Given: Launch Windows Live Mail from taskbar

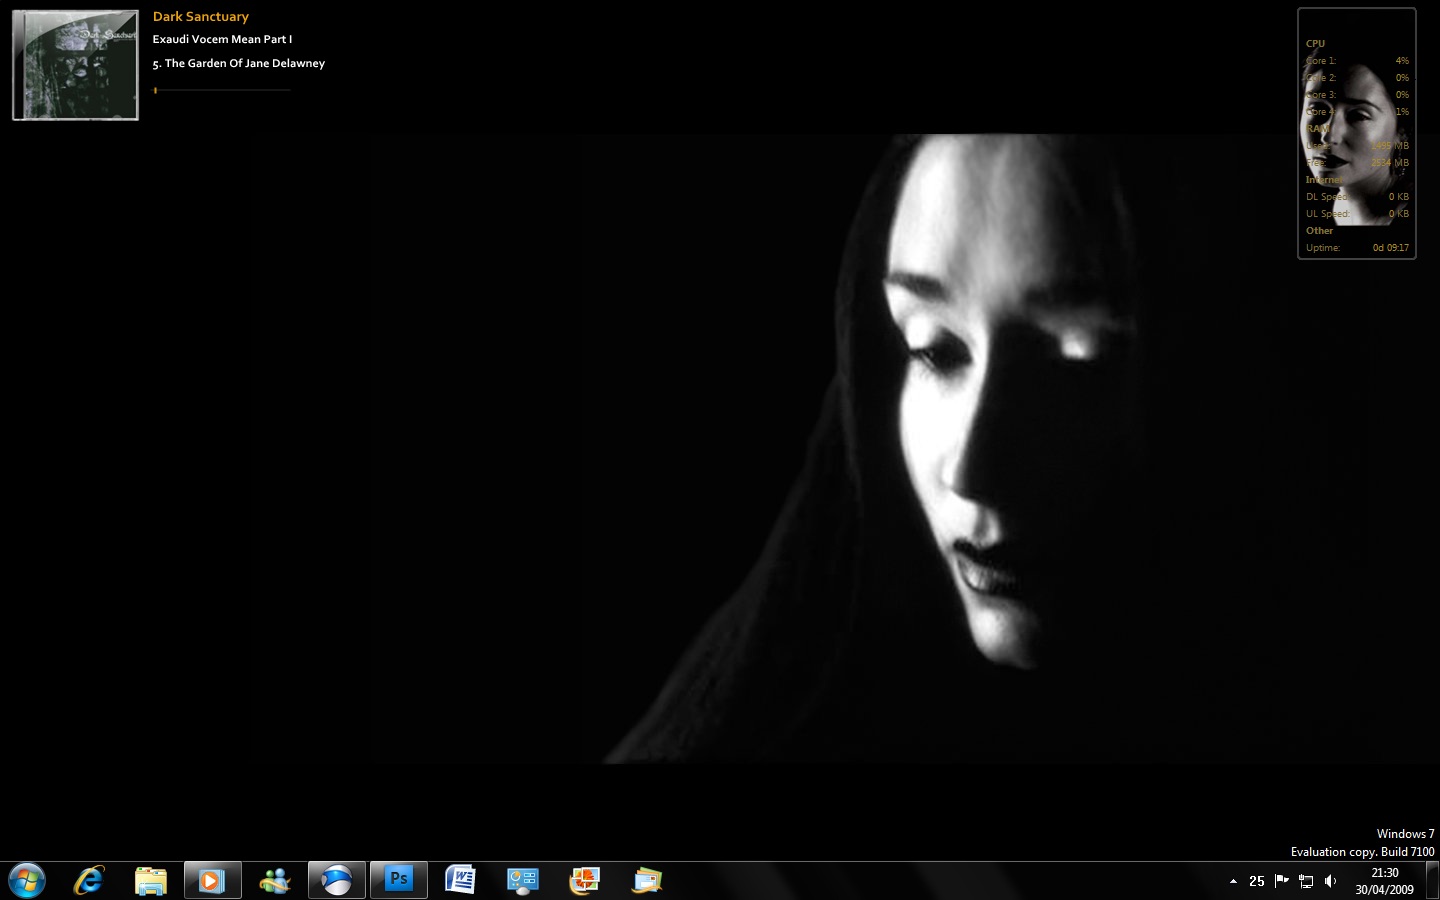Looking at the screenshot, I should point(647,880).
